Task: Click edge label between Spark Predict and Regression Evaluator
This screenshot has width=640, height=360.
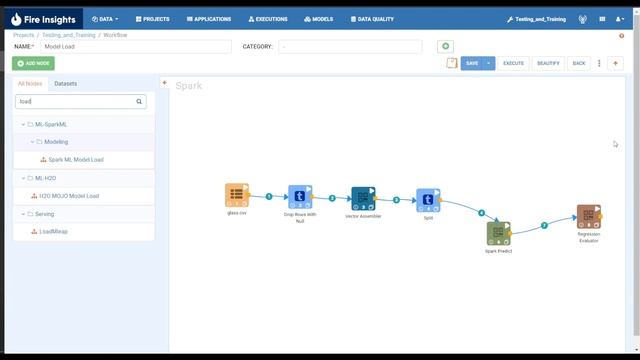Action: click(x=544, y=225)
